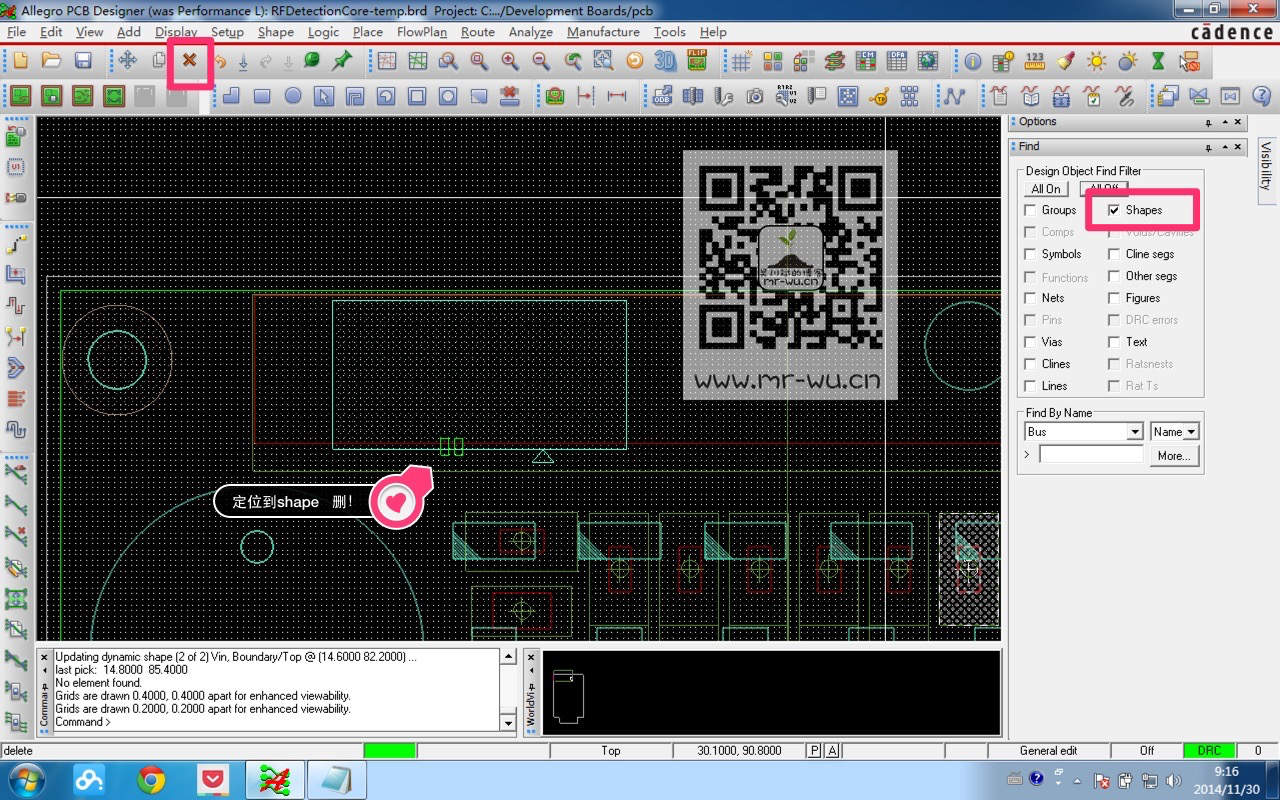Screen dimensions: 1280x800
Task: Click the Delete (red X) toolbar icon
Action: 189,61
